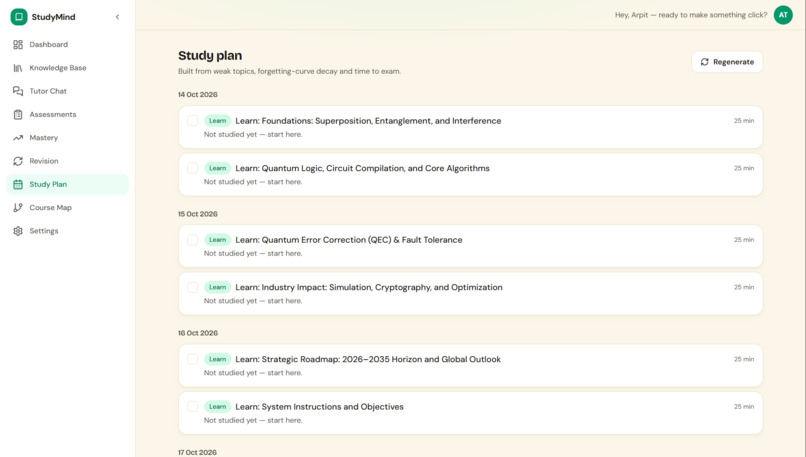This screenshot has height=457, width=806.
Task: Open 'Learn: Strategic Roadmap: 2026–2035 Horizon' title
Action: (x=368, y=359)
